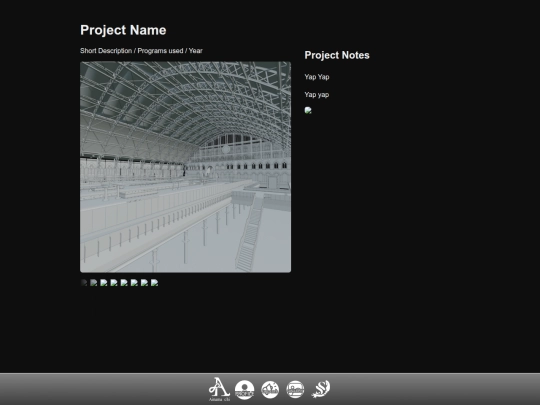The height and width of the screenshot is (405, 540).
Task: Open the scissors-and-A logo in the footer
Action: pos(219,389)
